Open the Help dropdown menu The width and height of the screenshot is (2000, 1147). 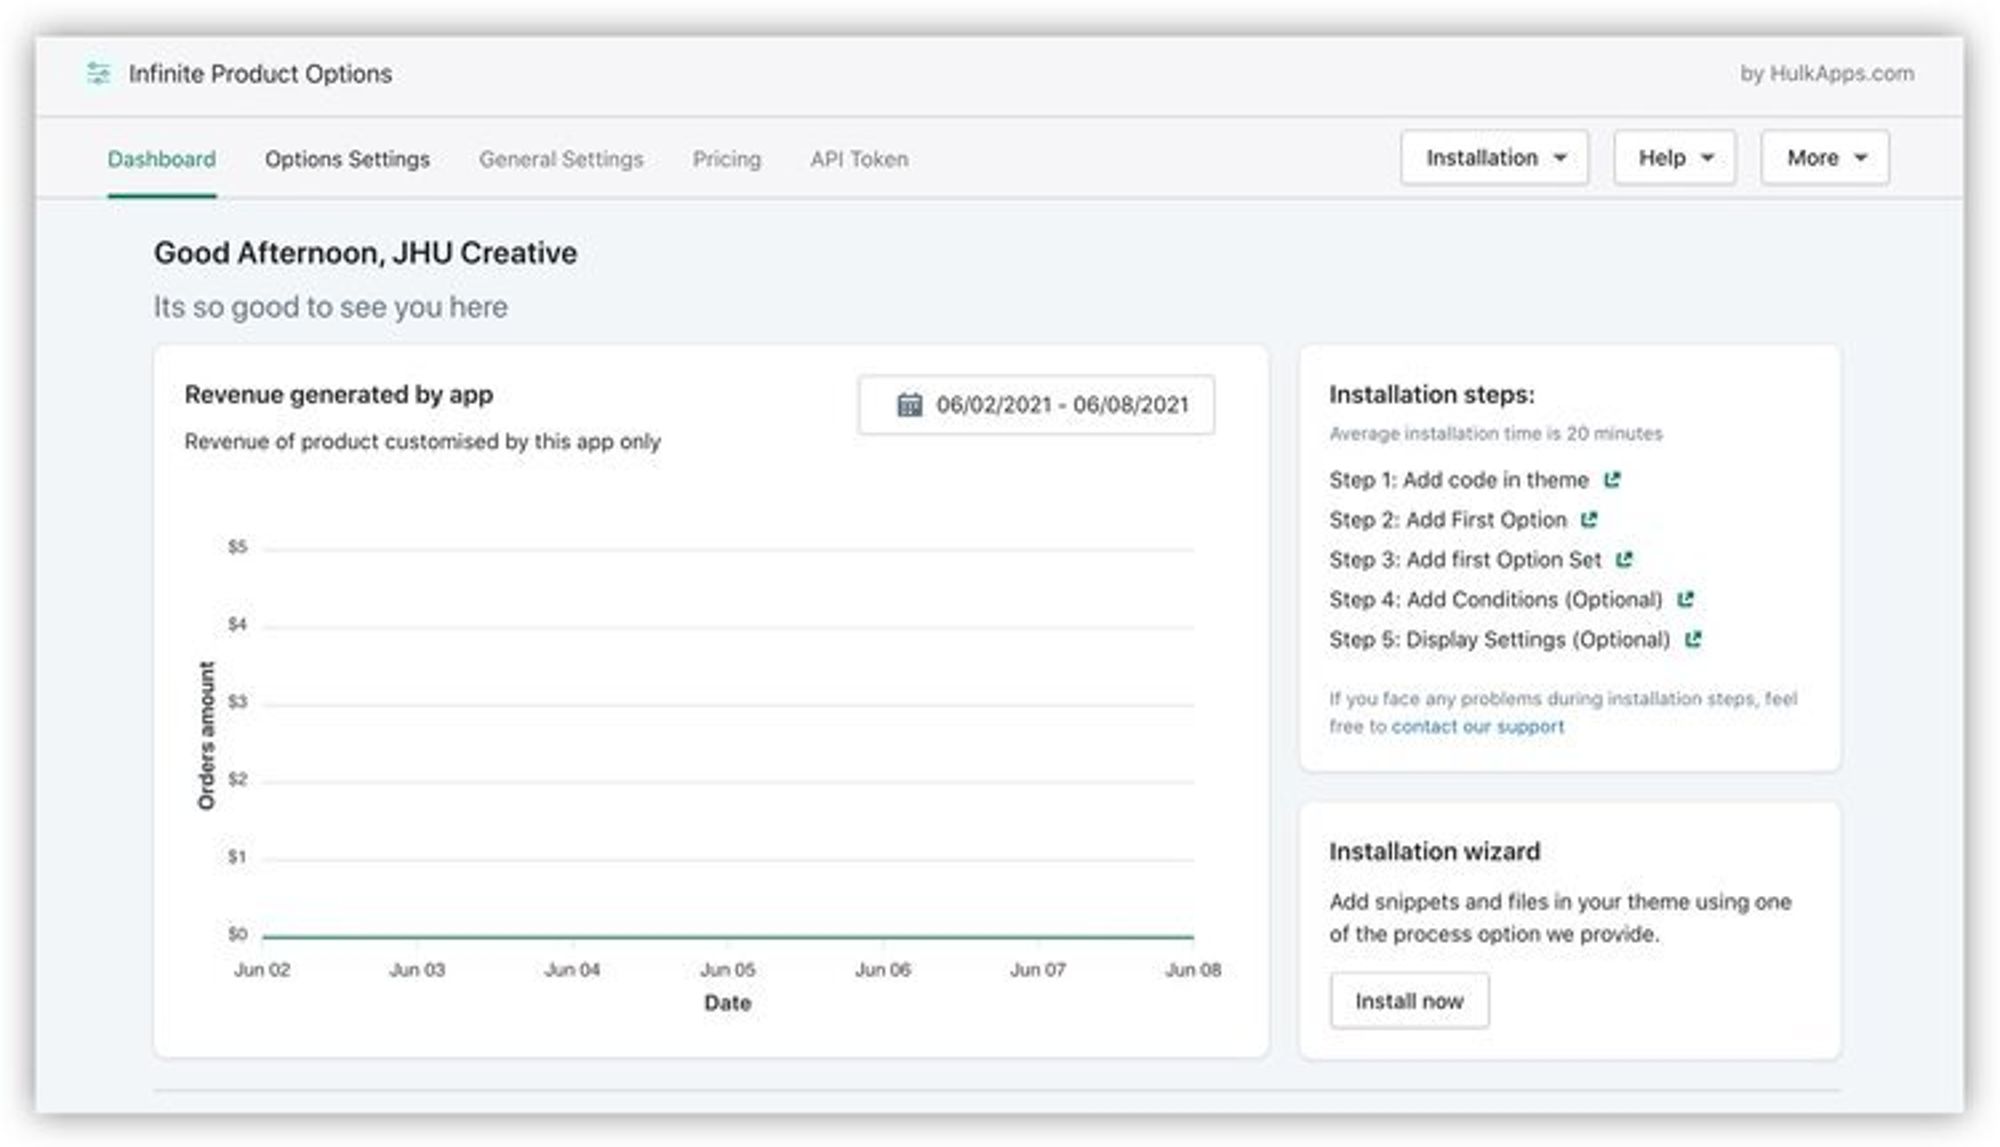coord(1674,158)
